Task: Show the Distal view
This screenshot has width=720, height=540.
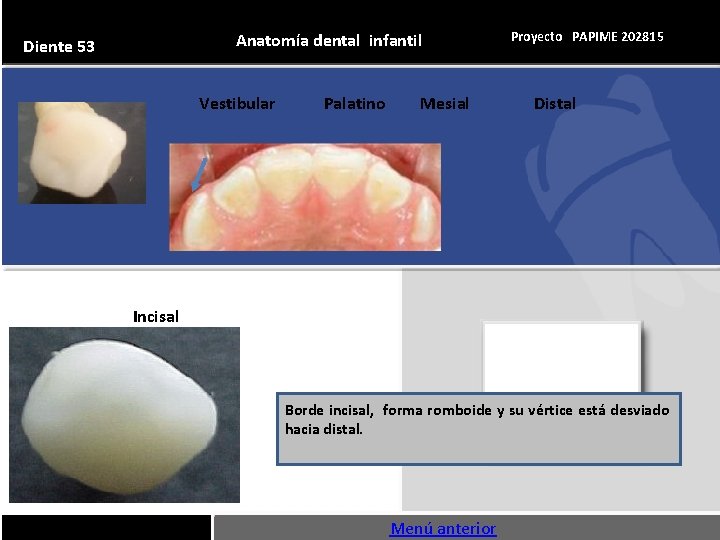Action: tap(555, 104)
